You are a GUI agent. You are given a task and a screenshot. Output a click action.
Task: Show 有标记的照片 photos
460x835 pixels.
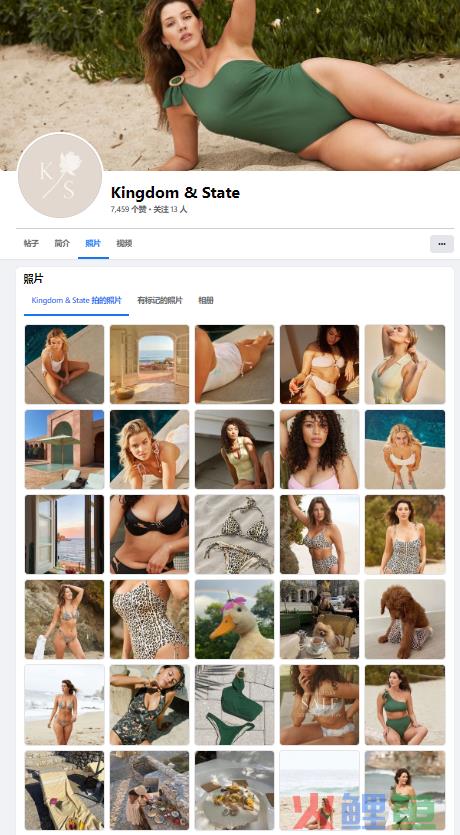pyautogui.click(x=160, y=300)
